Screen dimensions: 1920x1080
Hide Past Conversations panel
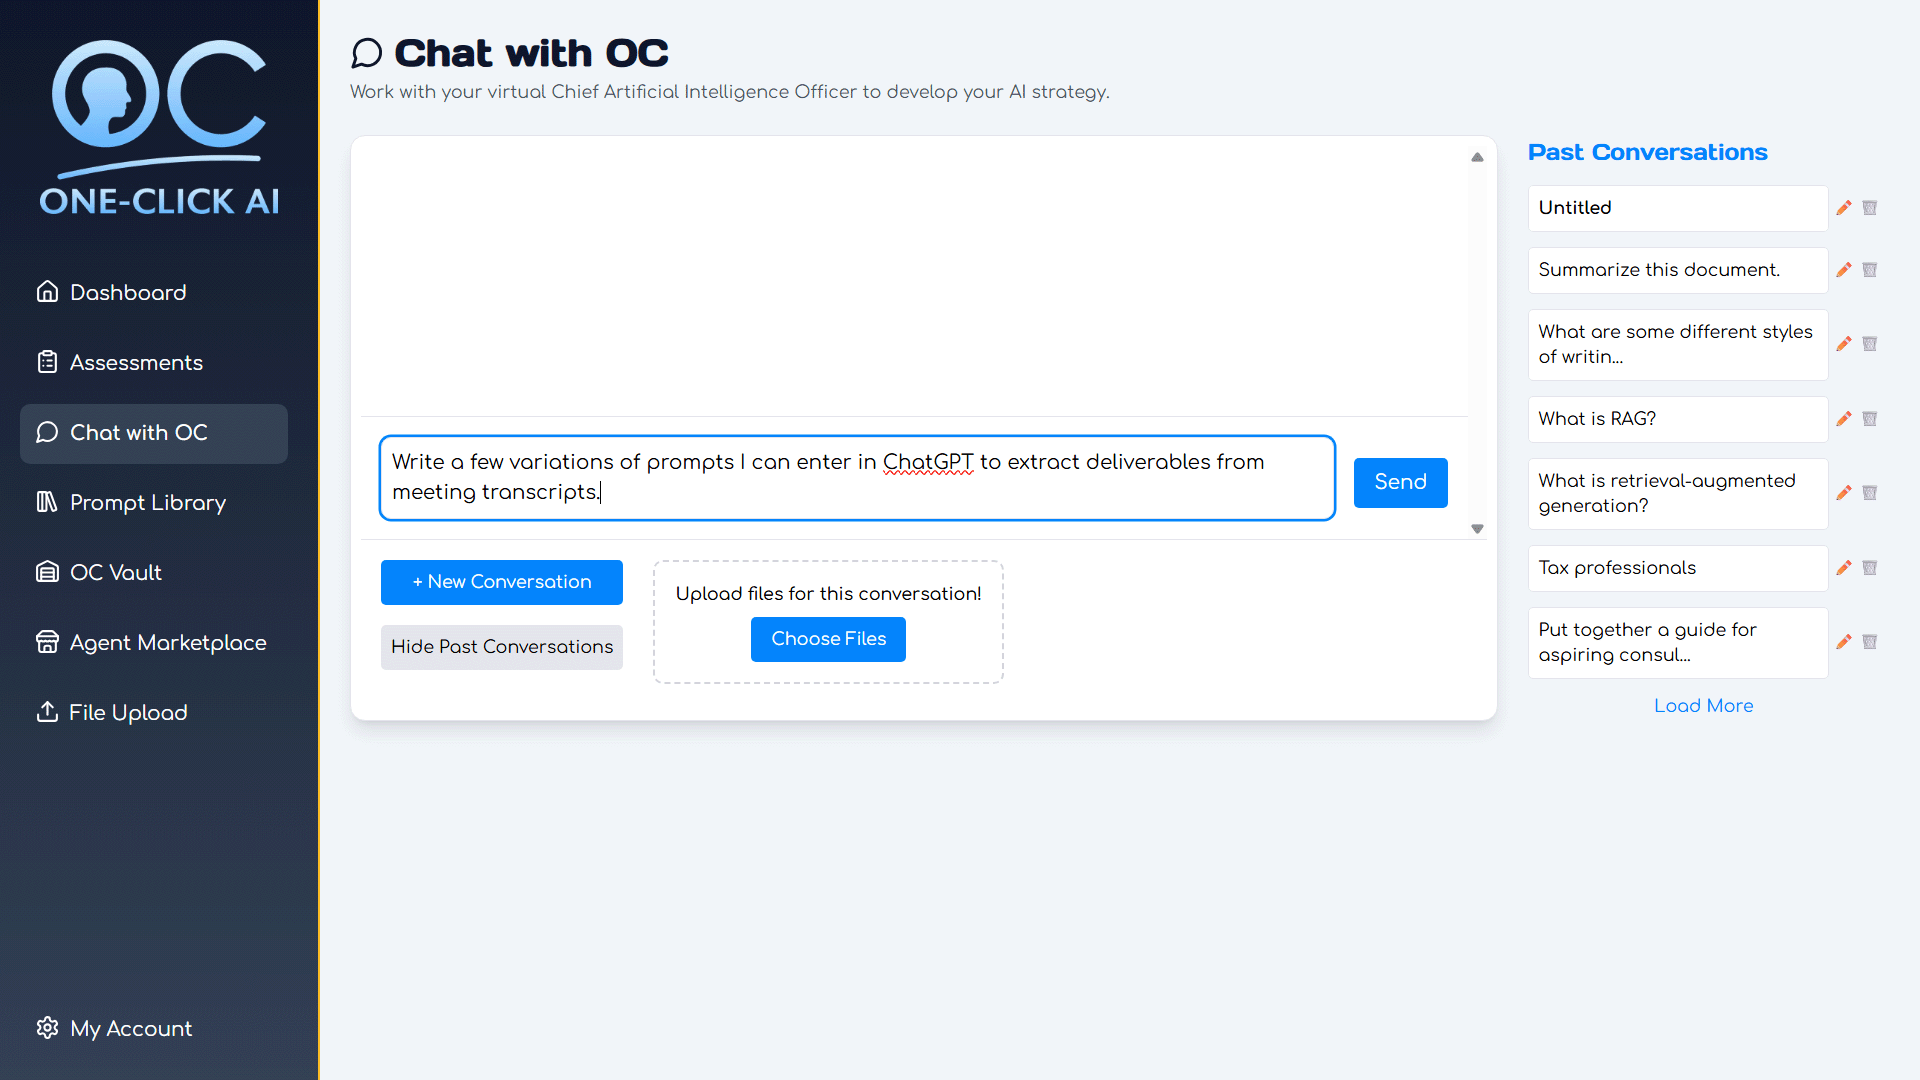[502, 647]
